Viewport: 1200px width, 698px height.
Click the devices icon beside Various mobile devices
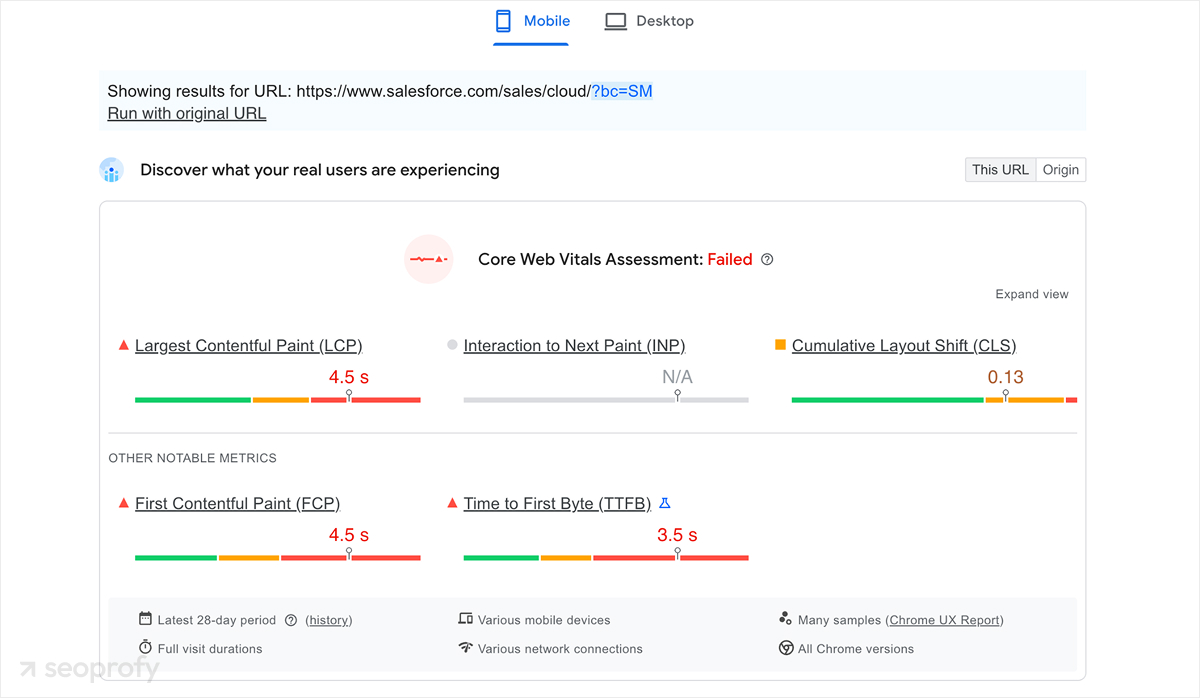click(x=465, y=619)
